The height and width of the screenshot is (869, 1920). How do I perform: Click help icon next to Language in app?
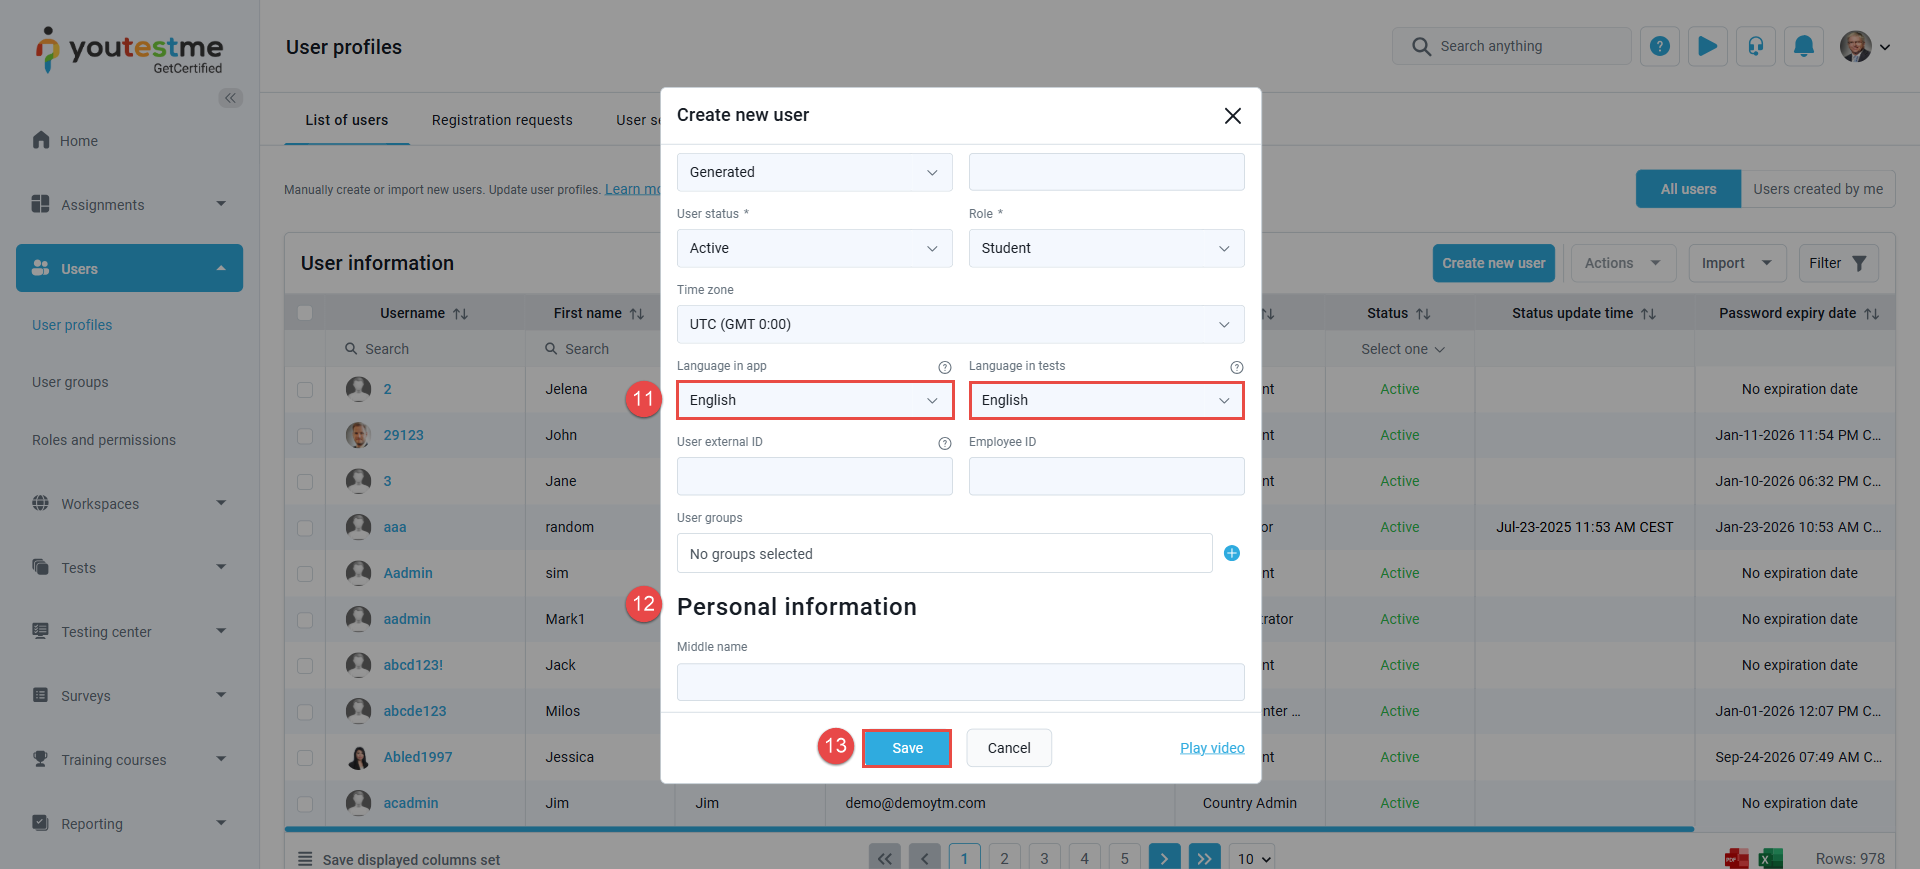pos(945,367)
